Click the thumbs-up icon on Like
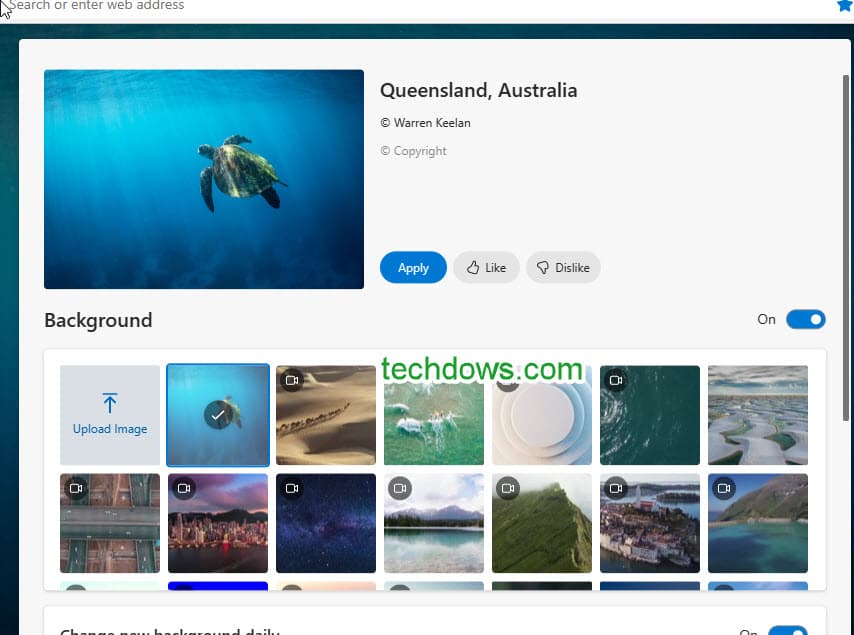Image resolution: width=854 pixels, height=635 pixels. click(x=473, y=268)
